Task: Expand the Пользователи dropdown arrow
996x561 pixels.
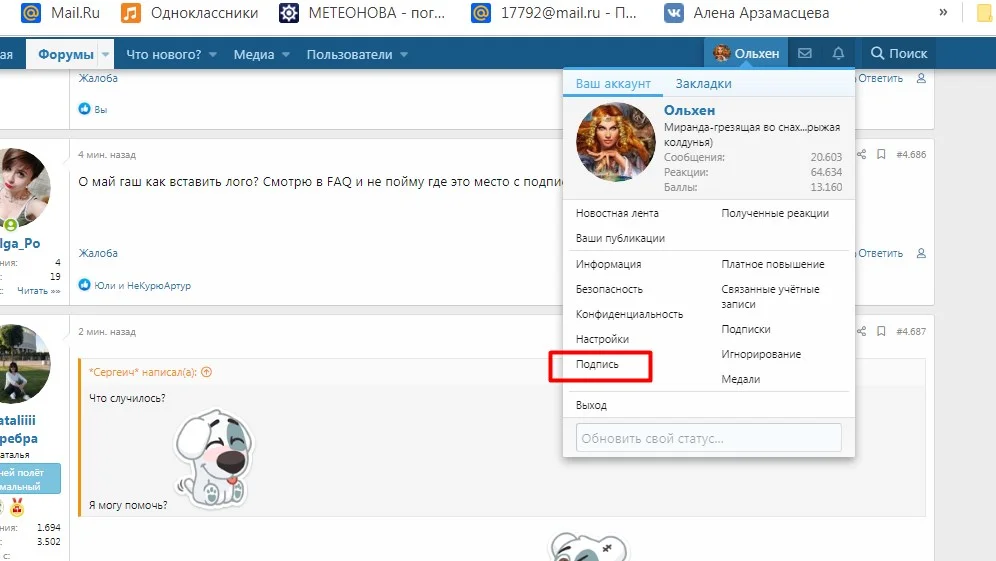Action: tap(404, 55)
